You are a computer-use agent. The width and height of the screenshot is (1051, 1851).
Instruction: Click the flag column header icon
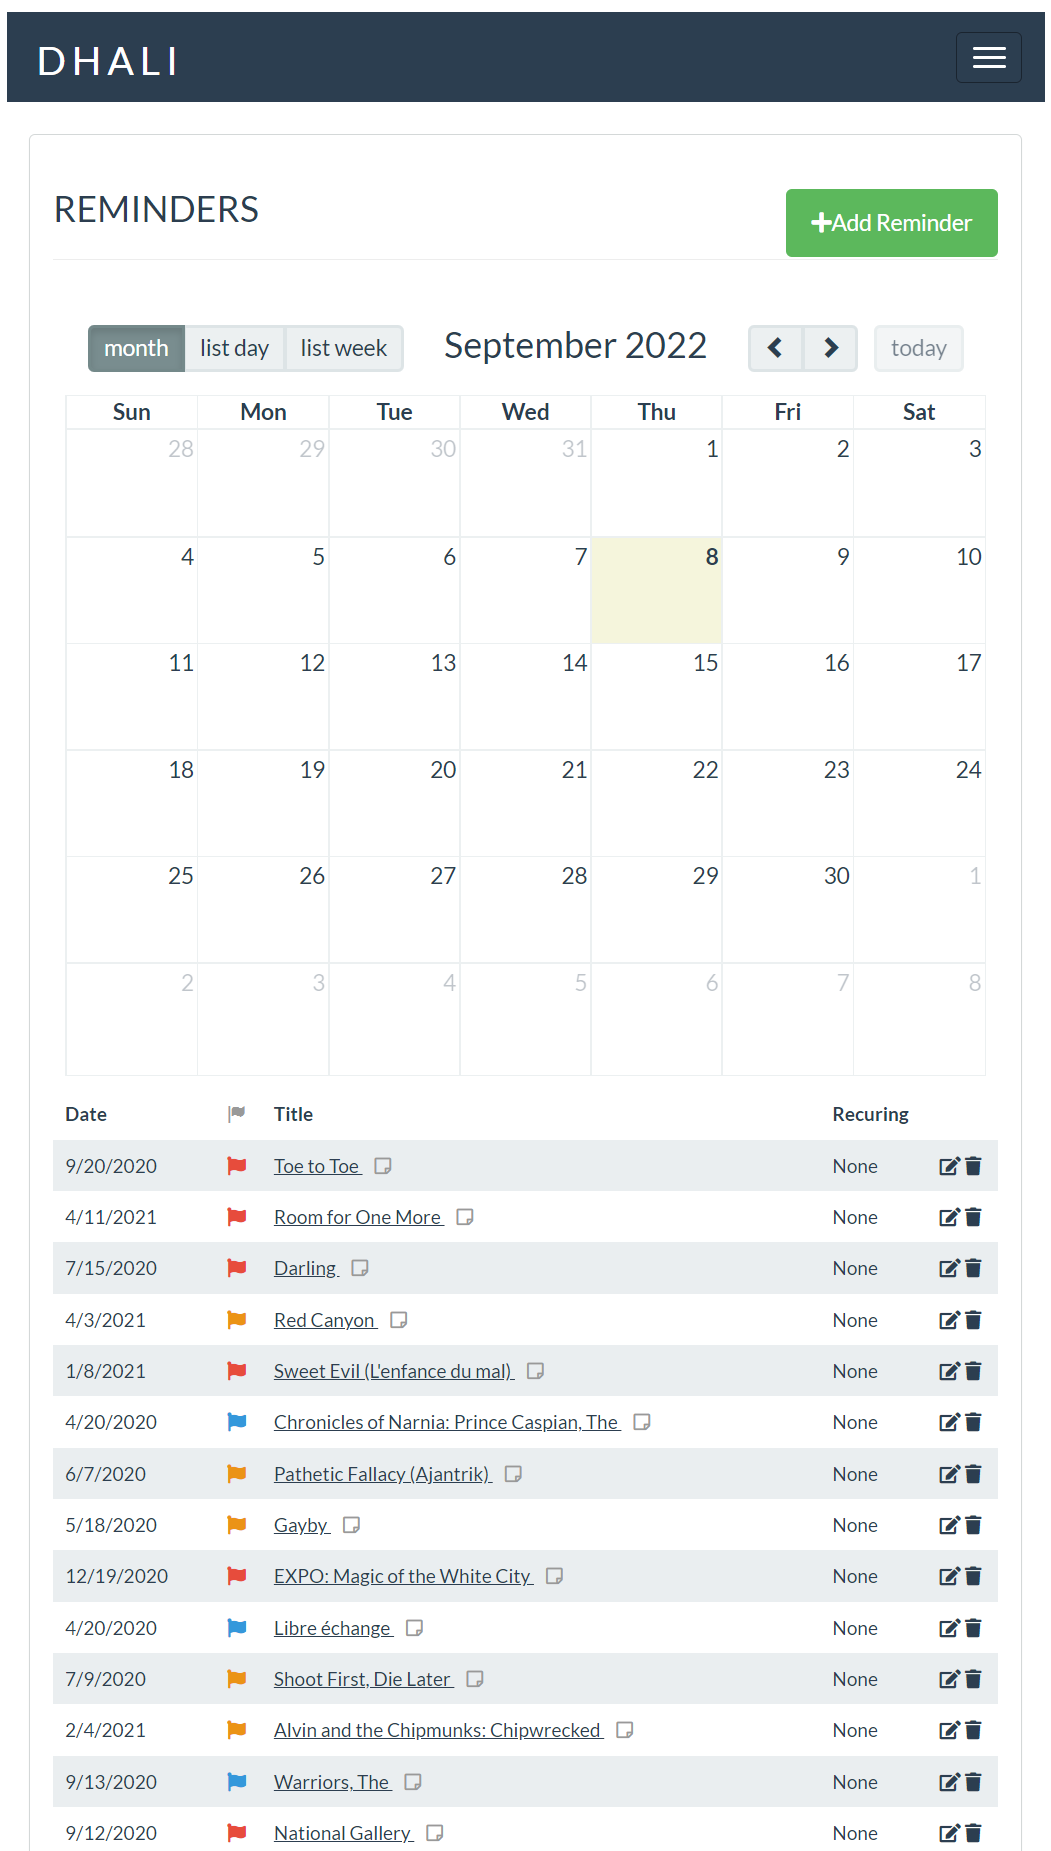(237, 1114)
